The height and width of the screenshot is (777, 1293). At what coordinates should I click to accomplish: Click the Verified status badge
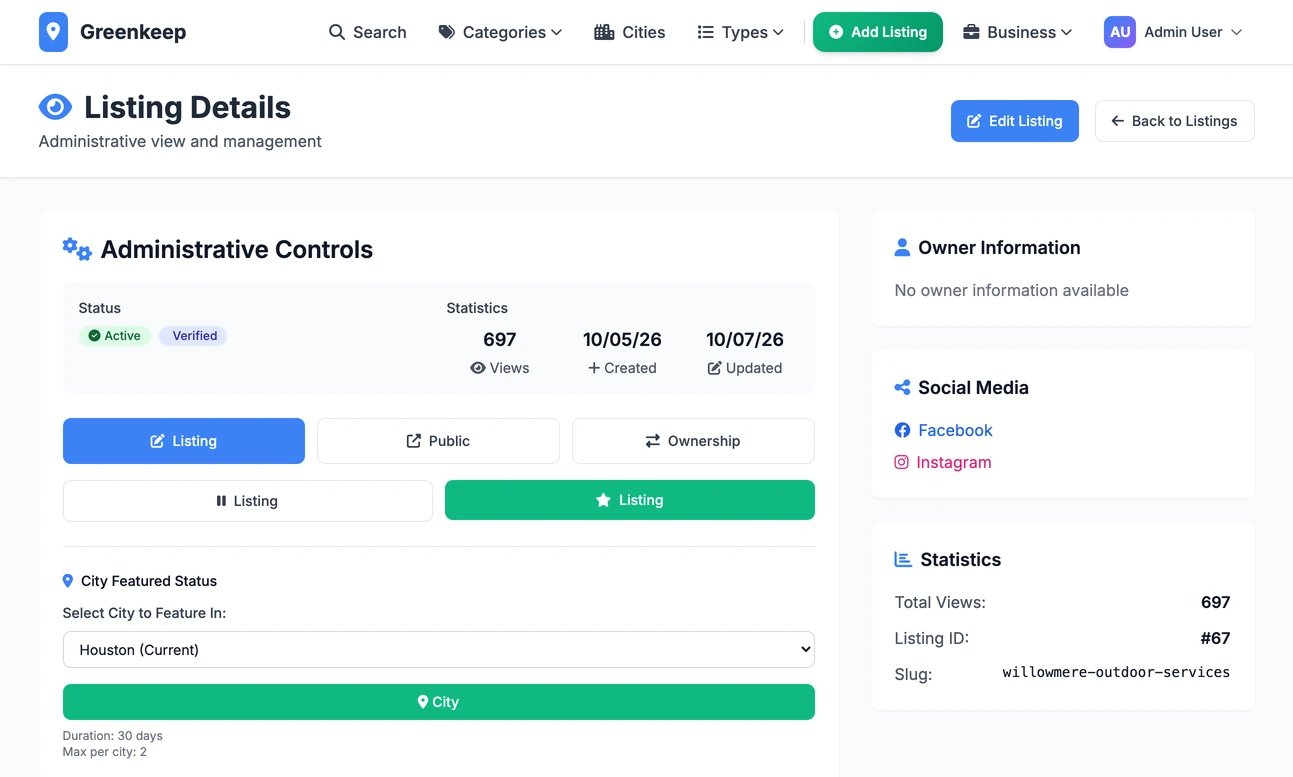[193, 336]
